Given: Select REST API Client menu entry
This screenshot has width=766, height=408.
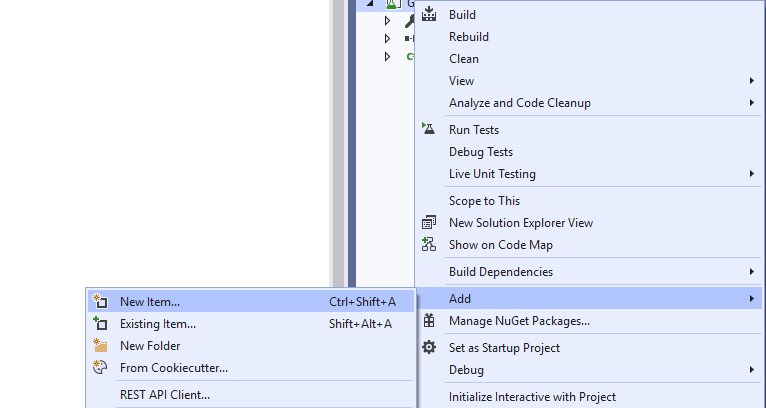Looking at the screenshot, I should coord(165,394).
